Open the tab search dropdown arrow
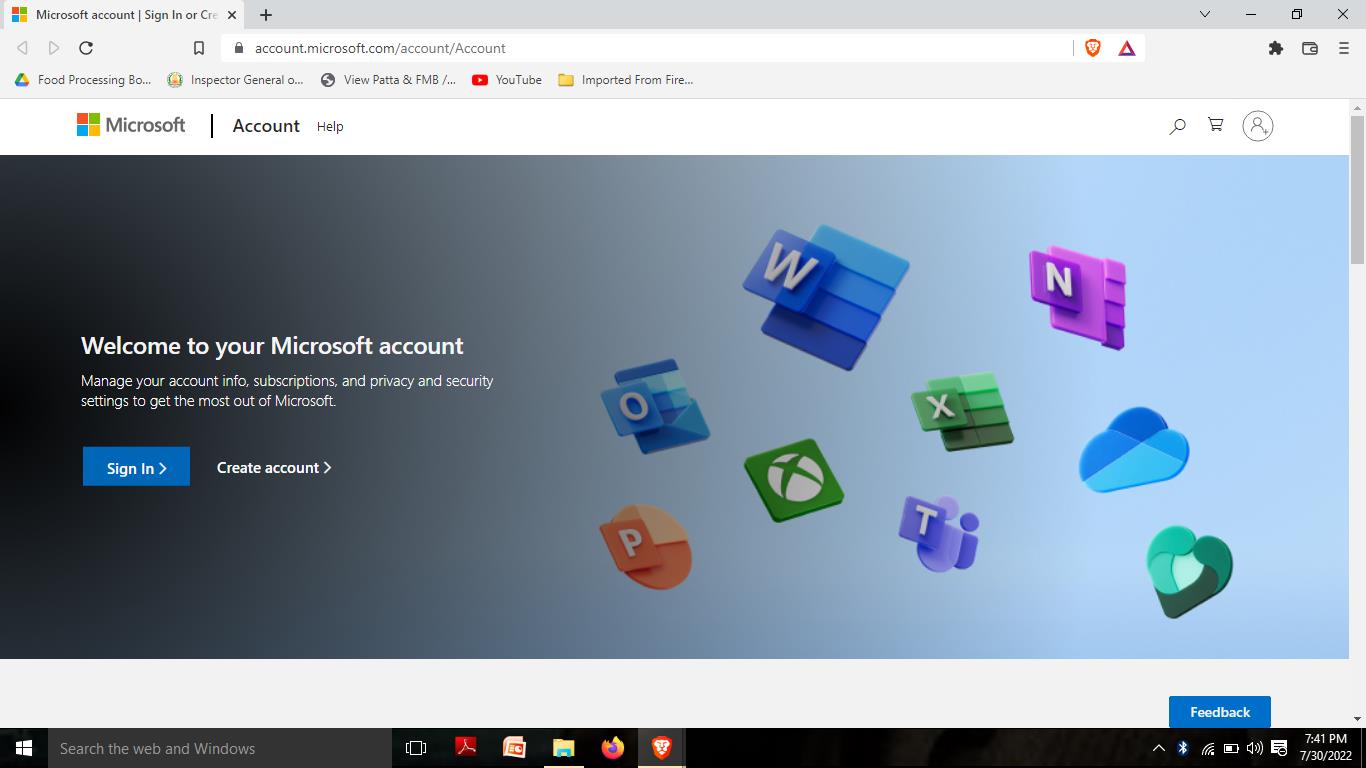The image size is (1366, 768). click(1204, 14)
